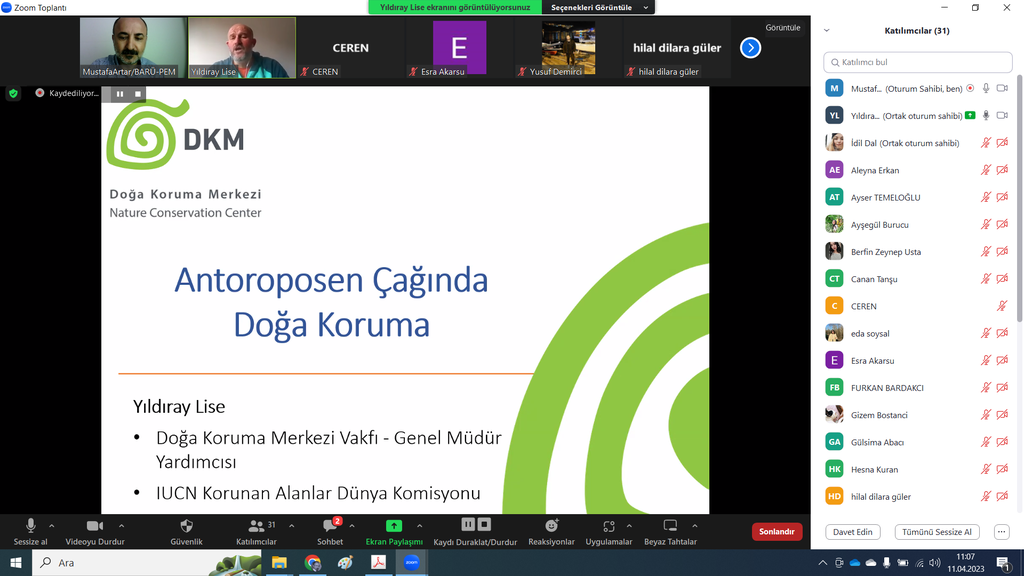Image resolution: width=1024 pixels, height=576 pixels.
Task: Open Reaksiyonlar reactions menu
Action: click(x=551, y=532)
